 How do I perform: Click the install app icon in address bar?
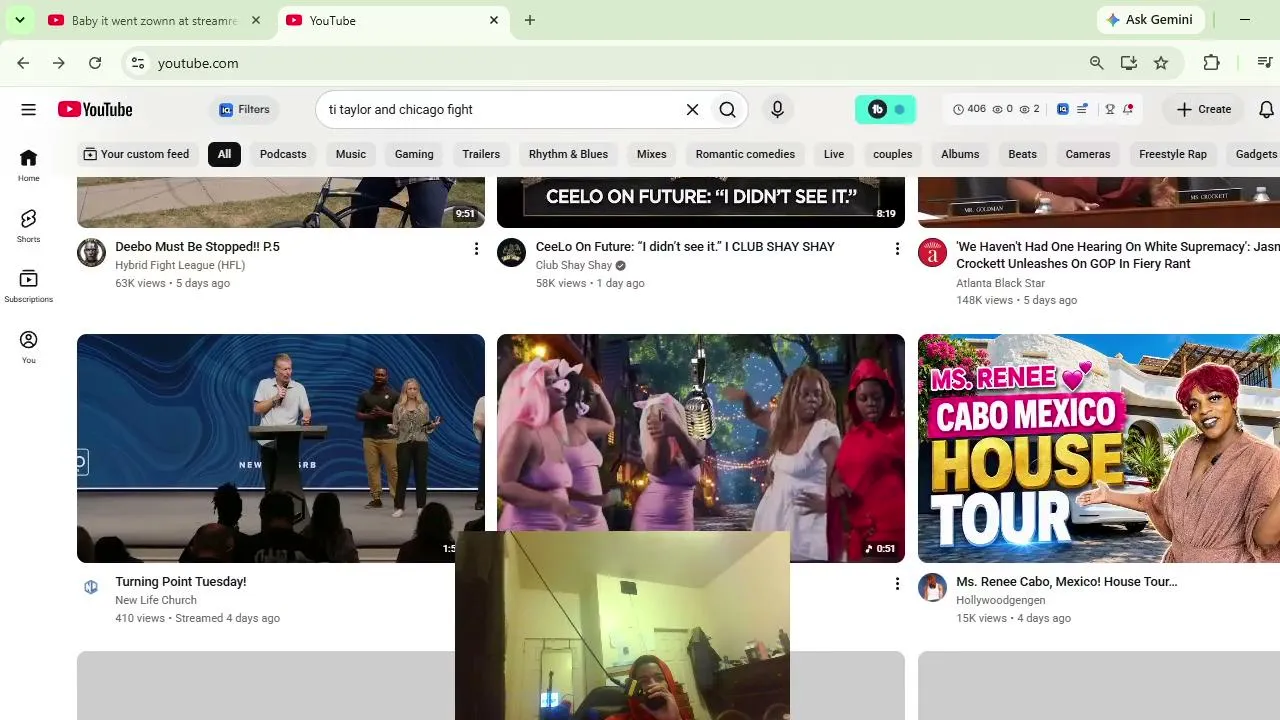pyautogui.click(x=1129, y=63)
